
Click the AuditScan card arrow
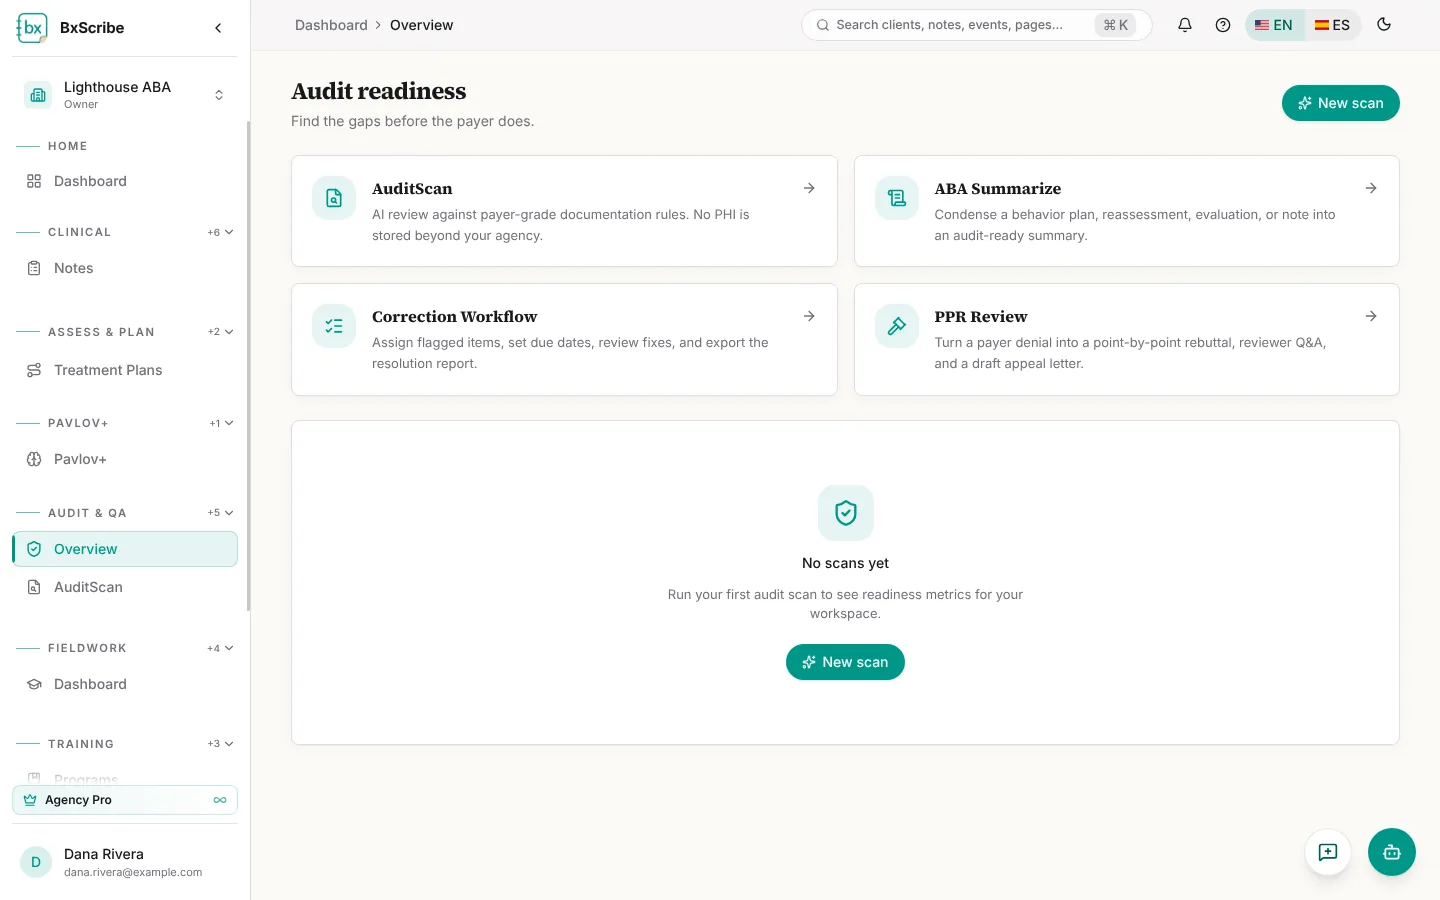(809, 188)
